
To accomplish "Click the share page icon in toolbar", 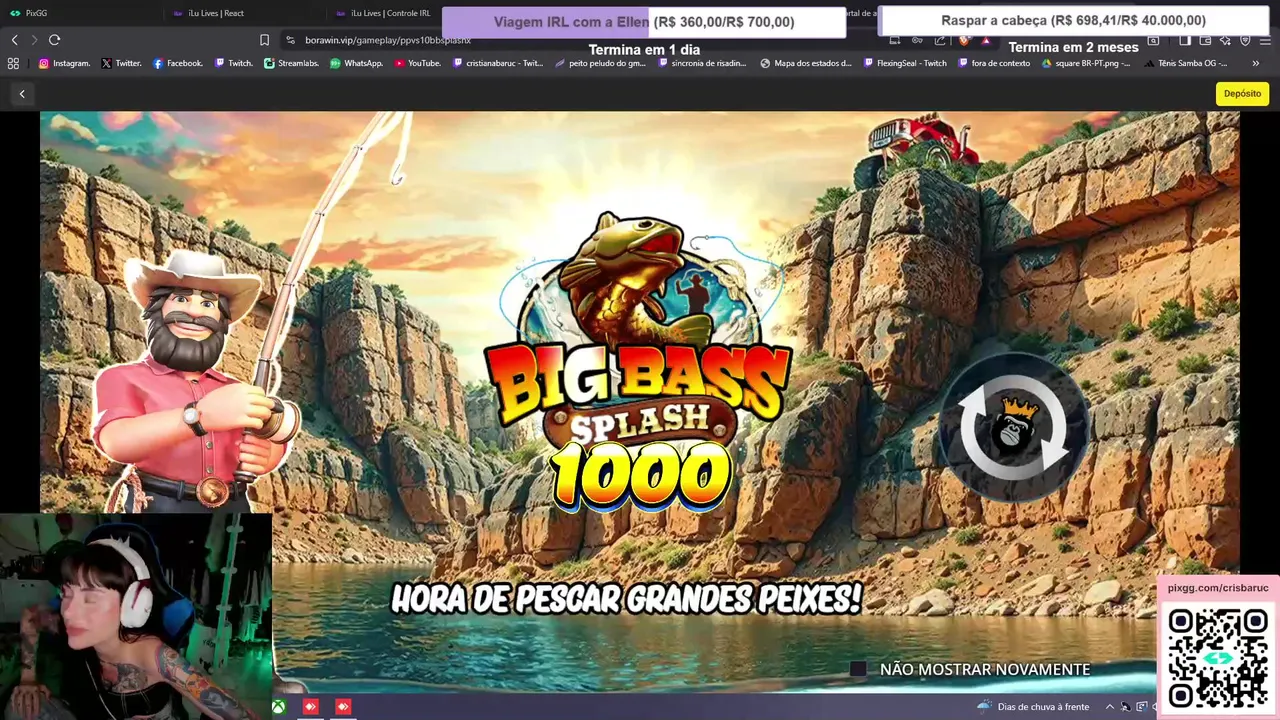I will click(x=940, y=40).
